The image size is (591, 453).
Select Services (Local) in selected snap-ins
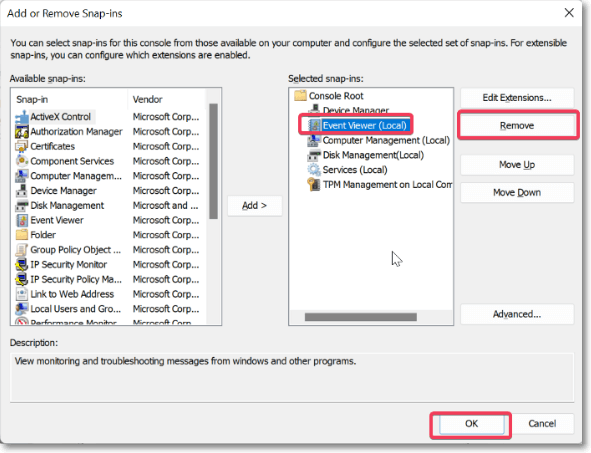click(x=348, y=170)
